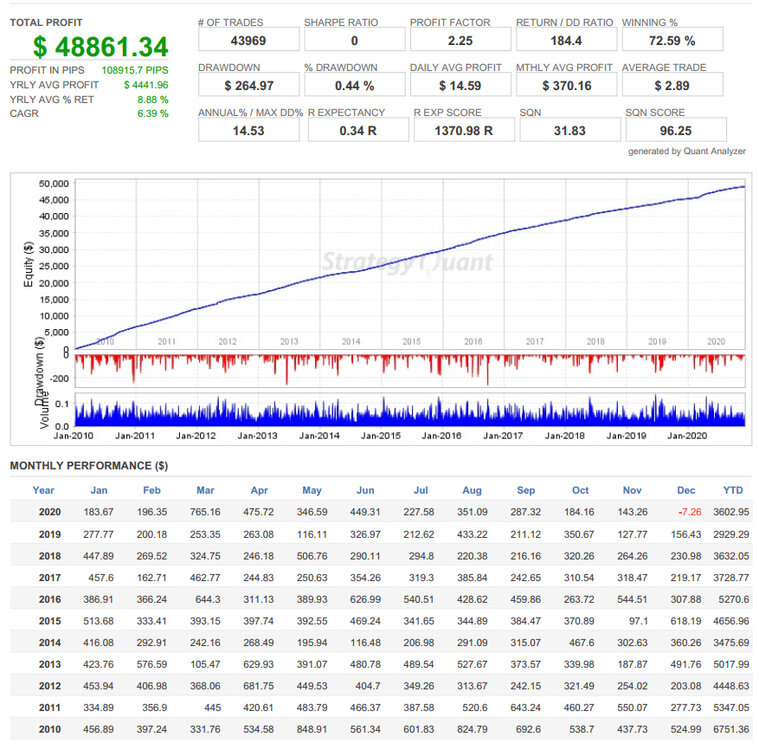The image size is (759, 750).
Task: Select the yearly avg profit $ 4441.96
Action: (x=146, y=85)
